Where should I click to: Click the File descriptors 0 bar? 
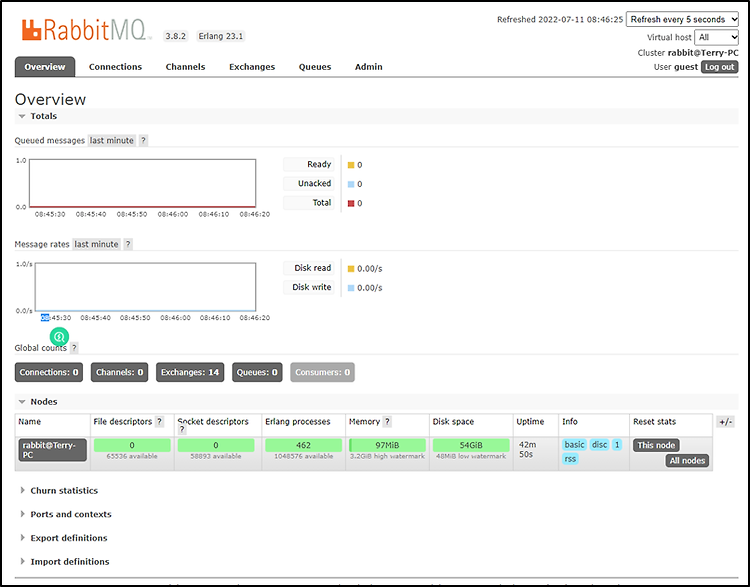click(x=132, y=445)
